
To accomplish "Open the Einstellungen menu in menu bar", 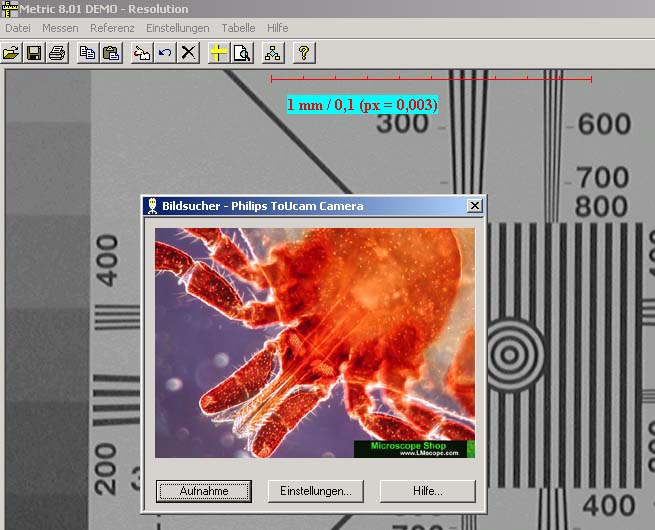I will point(178,28).
